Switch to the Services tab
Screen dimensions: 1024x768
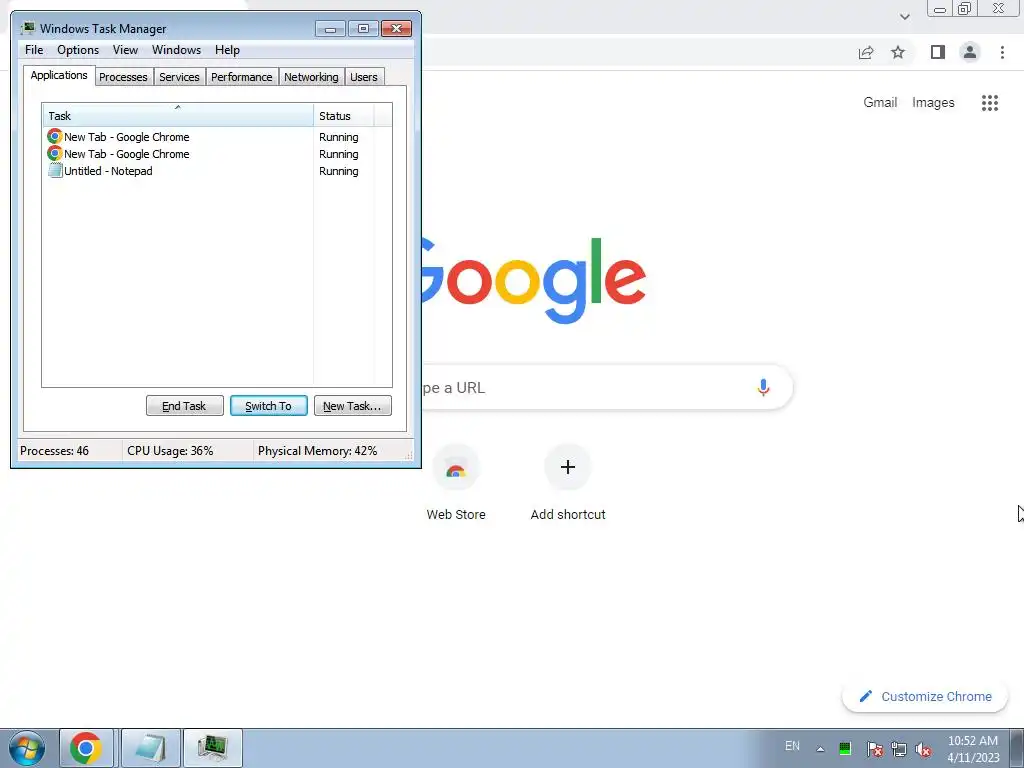[x=180, y=77]
